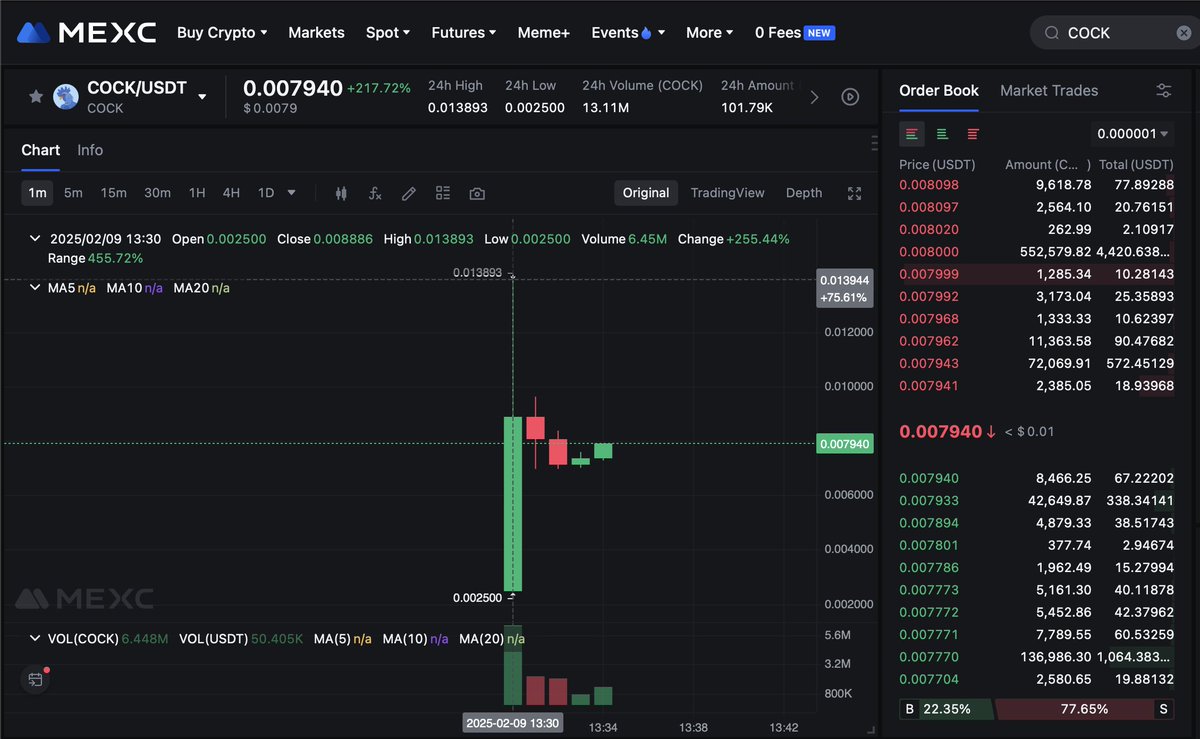Click Events menu link
1200x739 pixels.
[614, 33]
